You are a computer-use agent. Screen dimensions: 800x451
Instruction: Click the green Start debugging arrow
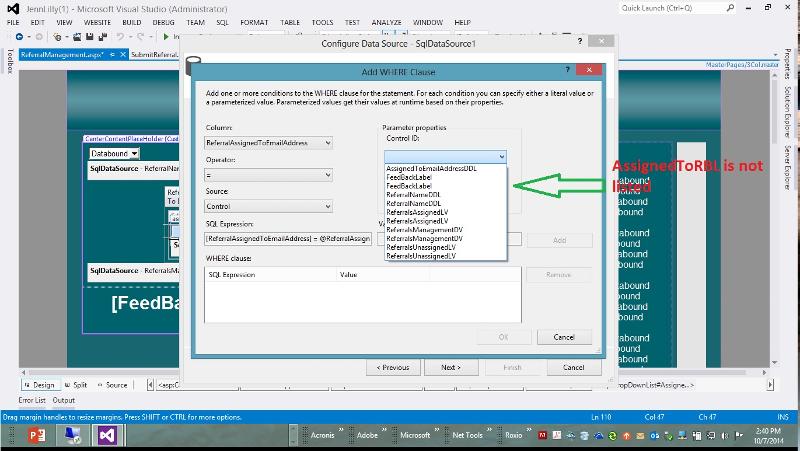(166, 37)
